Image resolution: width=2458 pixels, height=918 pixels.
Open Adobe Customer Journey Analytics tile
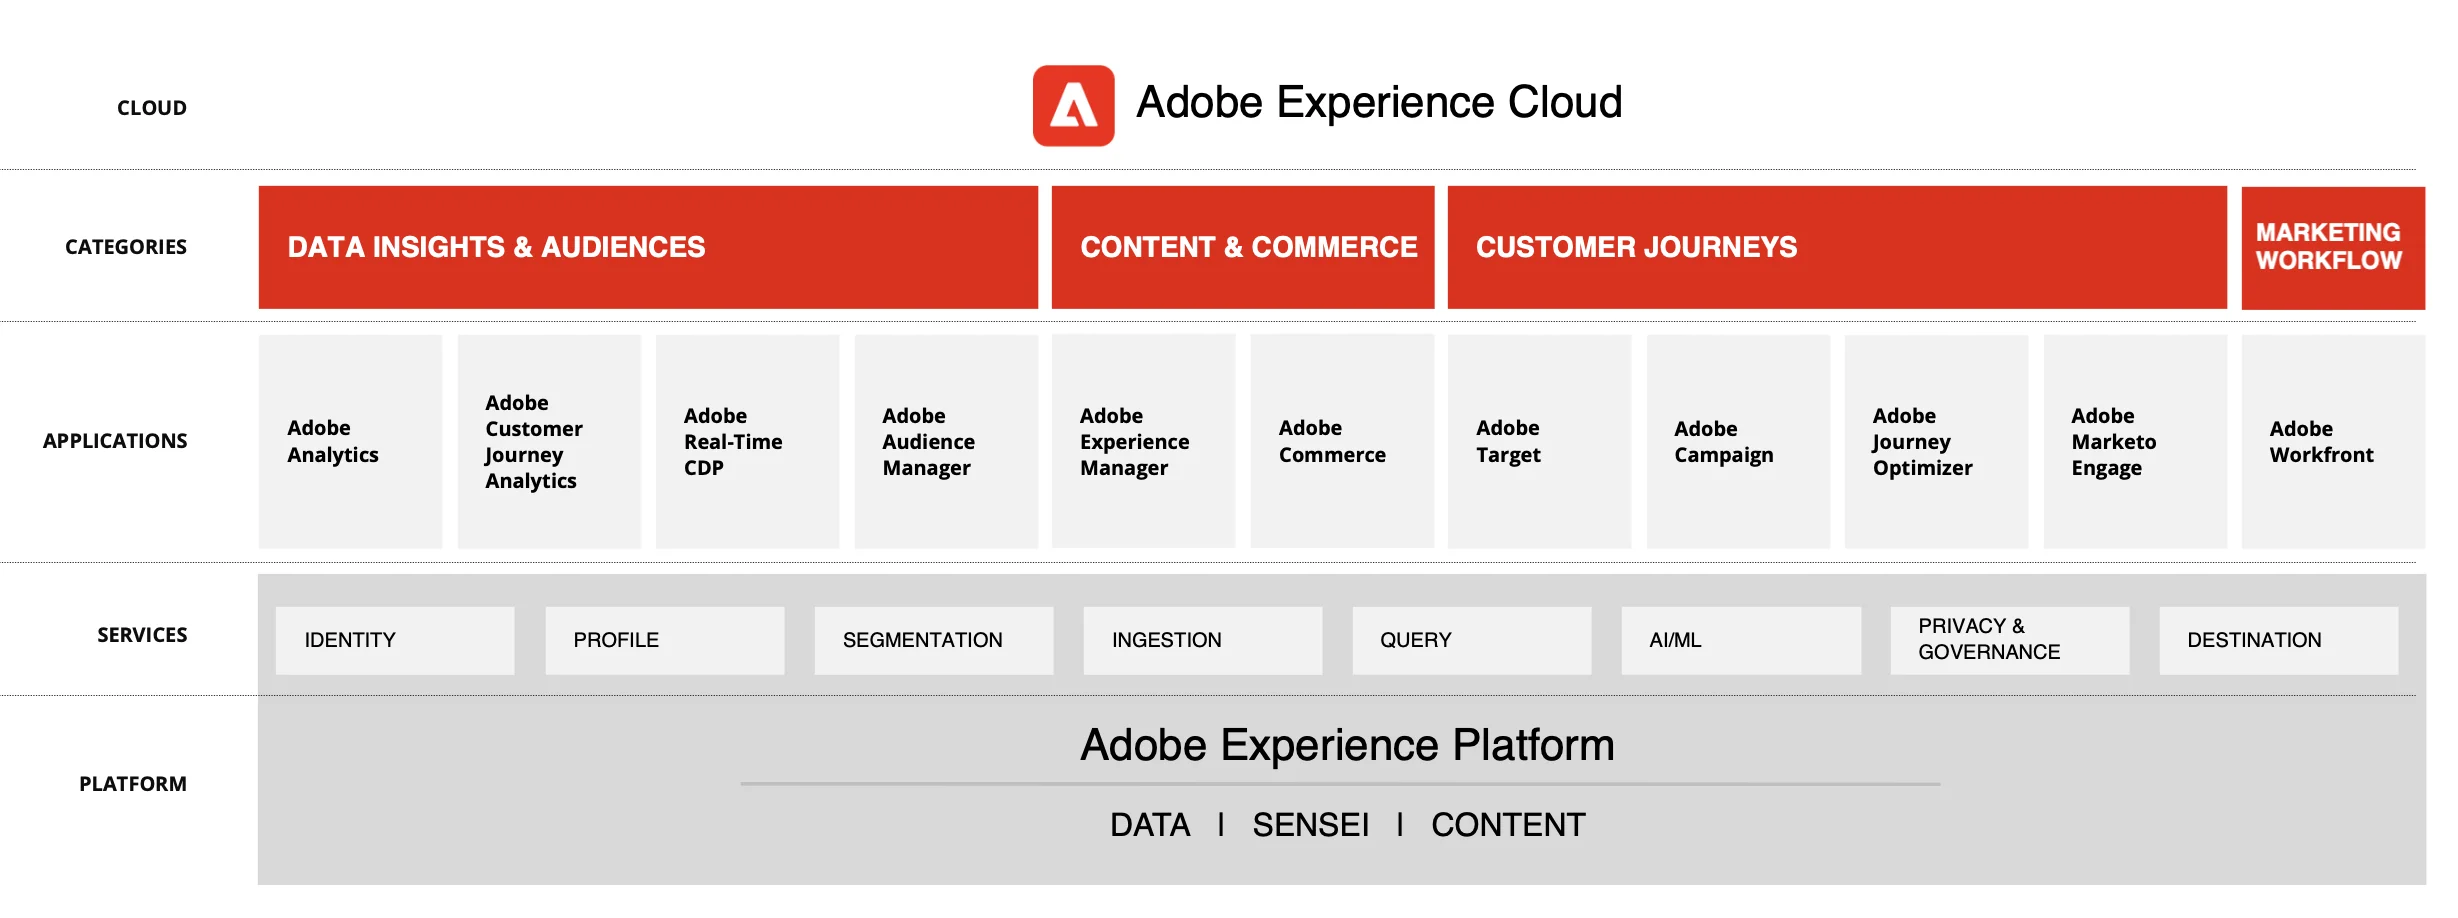[x=549, y=441]
